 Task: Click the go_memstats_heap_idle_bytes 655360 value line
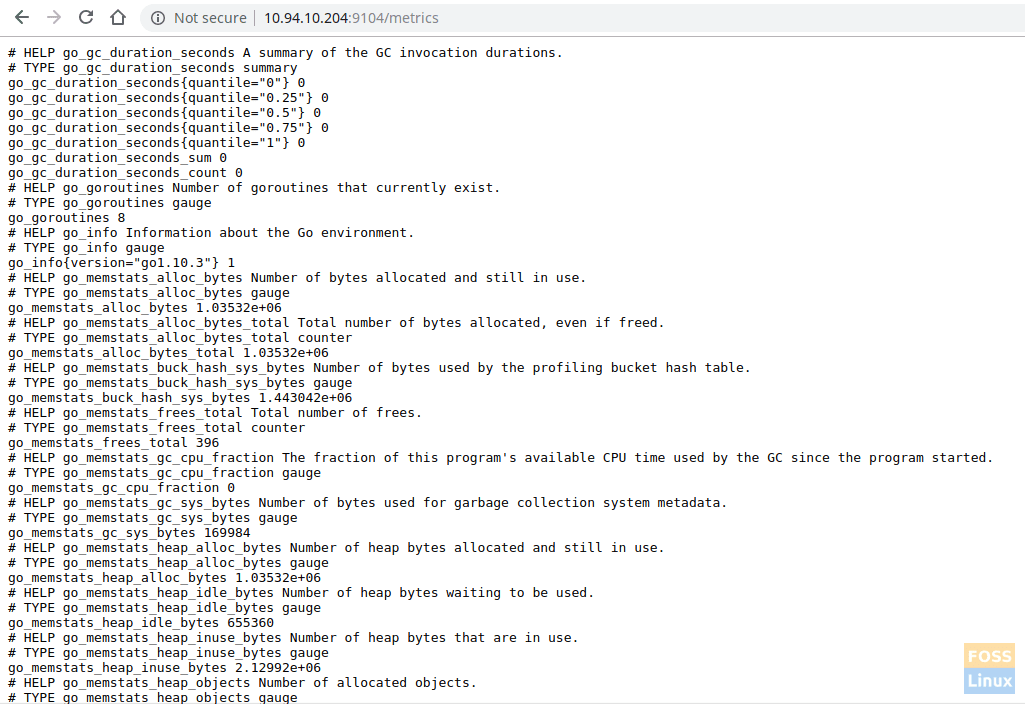pos(141,623)
